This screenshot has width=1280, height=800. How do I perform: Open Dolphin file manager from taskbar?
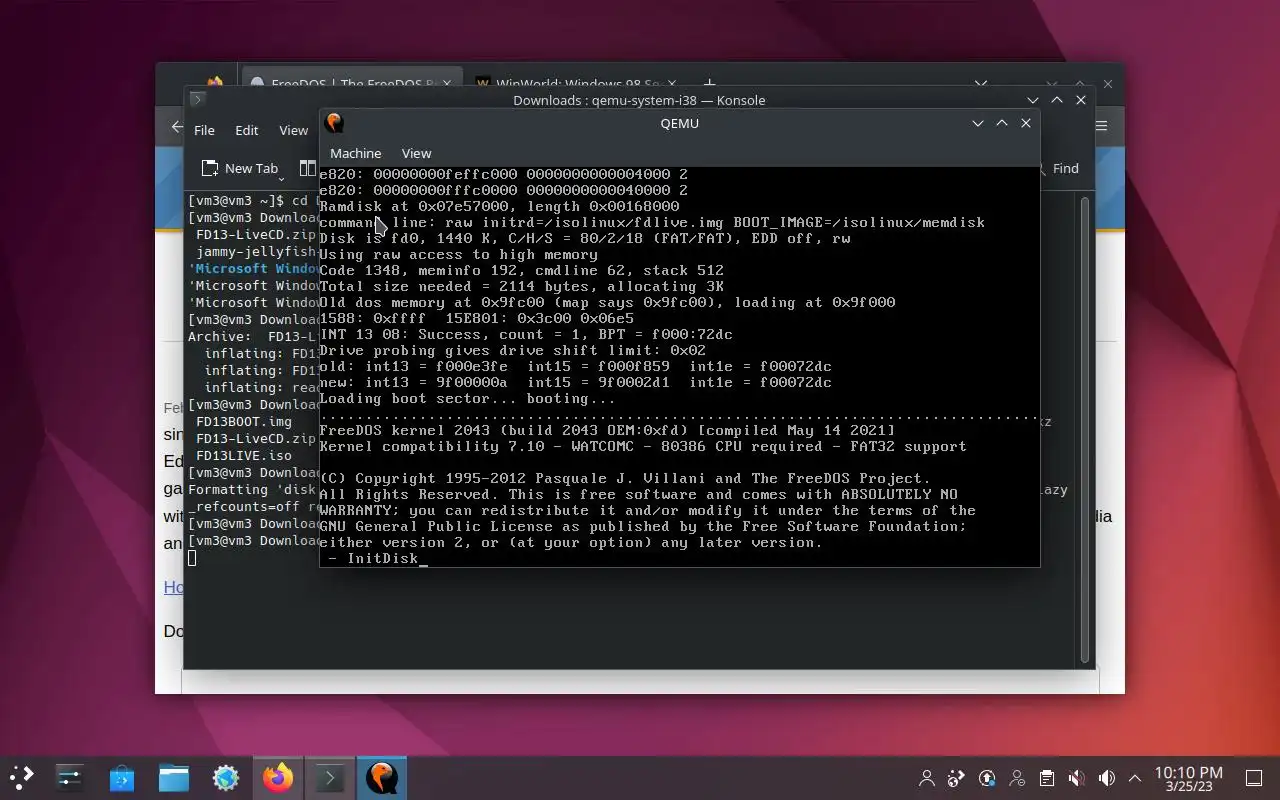coord(174,777)
